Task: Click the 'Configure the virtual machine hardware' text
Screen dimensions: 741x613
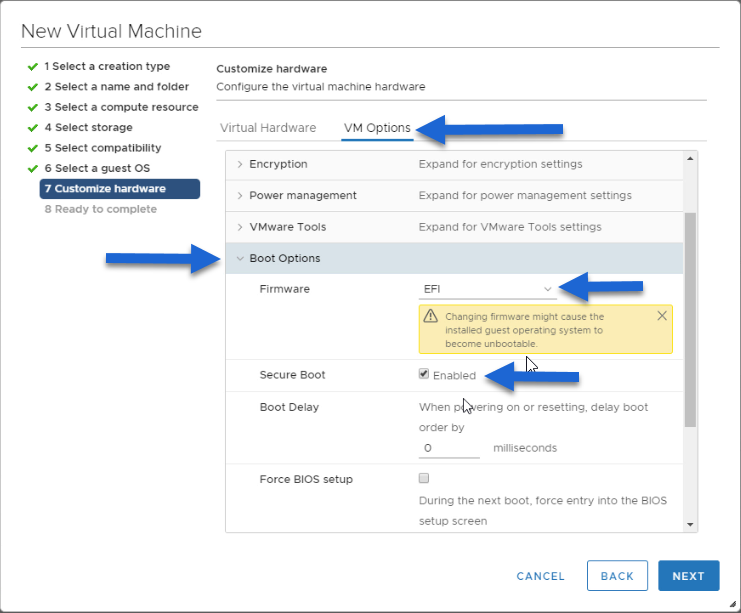Action: (x=320, y=86)
